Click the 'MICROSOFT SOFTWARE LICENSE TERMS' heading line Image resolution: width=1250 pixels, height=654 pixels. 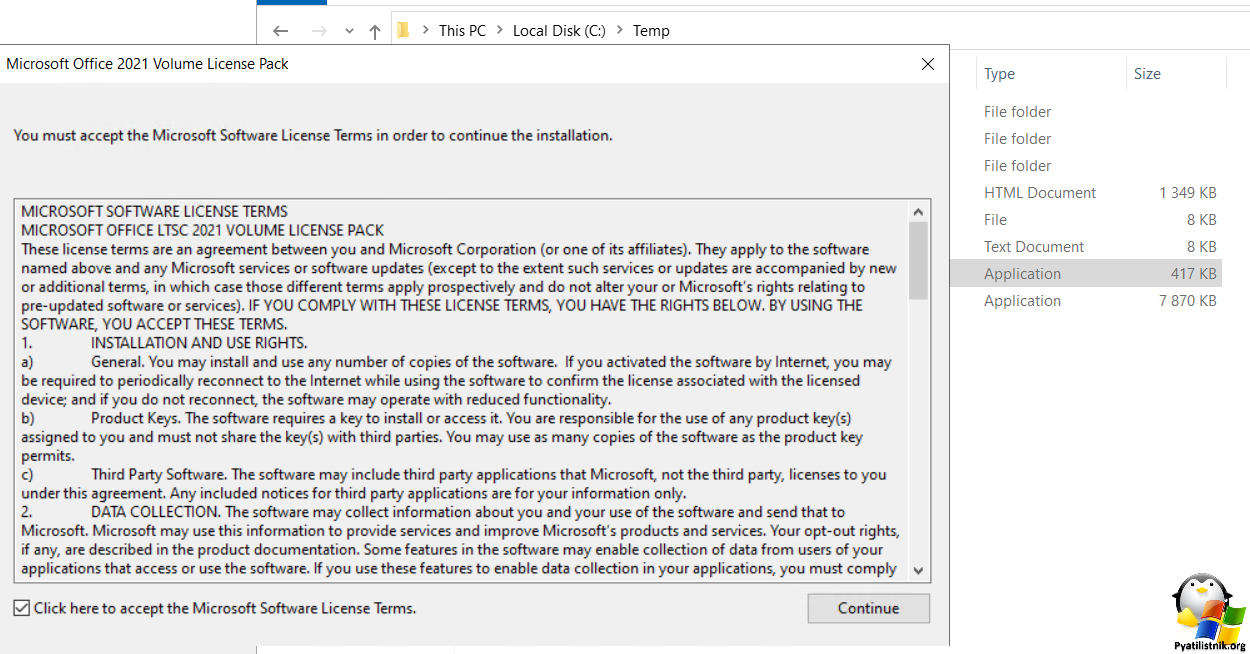point(154,212)
